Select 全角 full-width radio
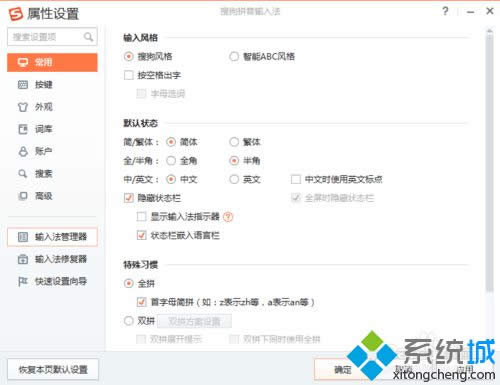 [x=171, y=161]
